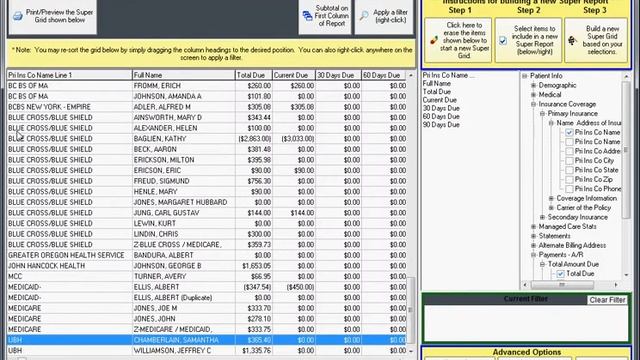Uncheck the first checked Pri Ins Co Name box
This screenshot has width=640, height=360.
[569, 132]
